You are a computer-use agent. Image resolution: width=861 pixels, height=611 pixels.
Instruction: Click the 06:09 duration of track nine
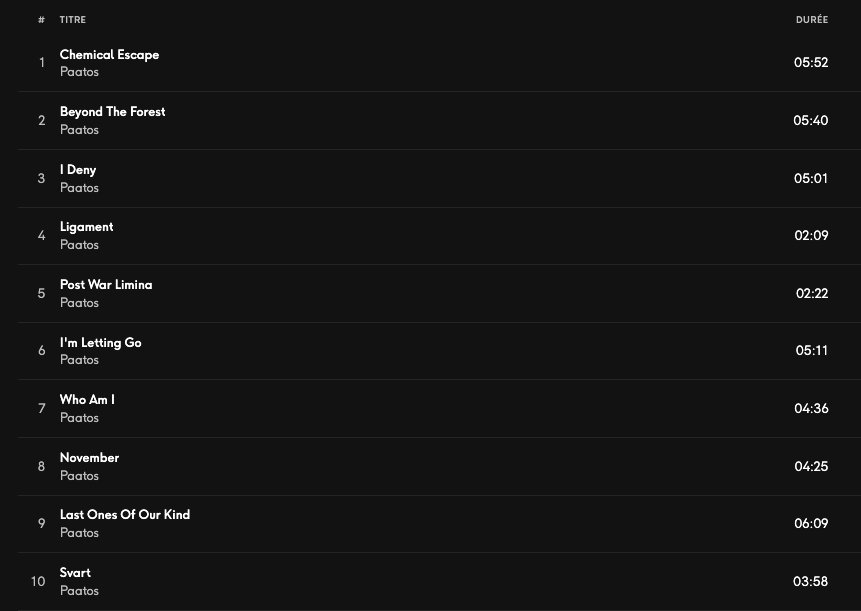(811, 523)
